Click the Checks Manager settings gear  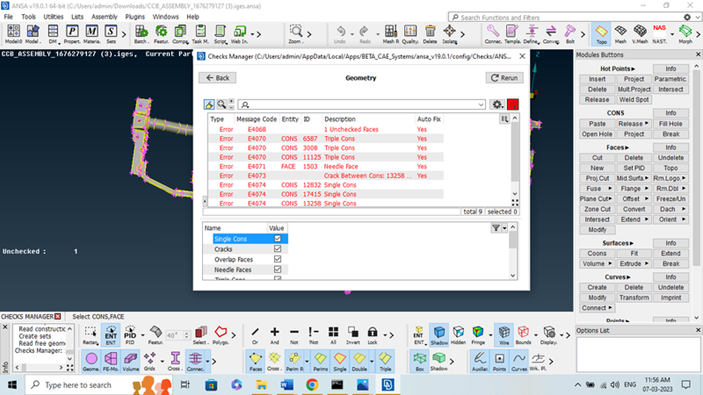pyautogui.click(x=497, y=104)
